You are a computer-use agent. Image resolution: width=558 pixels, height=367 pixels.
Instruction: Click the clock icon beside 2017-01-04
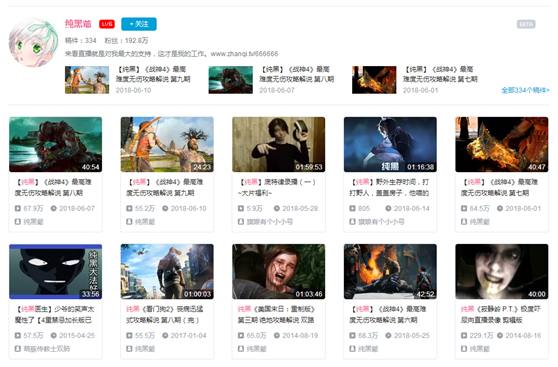coord(165,335)
